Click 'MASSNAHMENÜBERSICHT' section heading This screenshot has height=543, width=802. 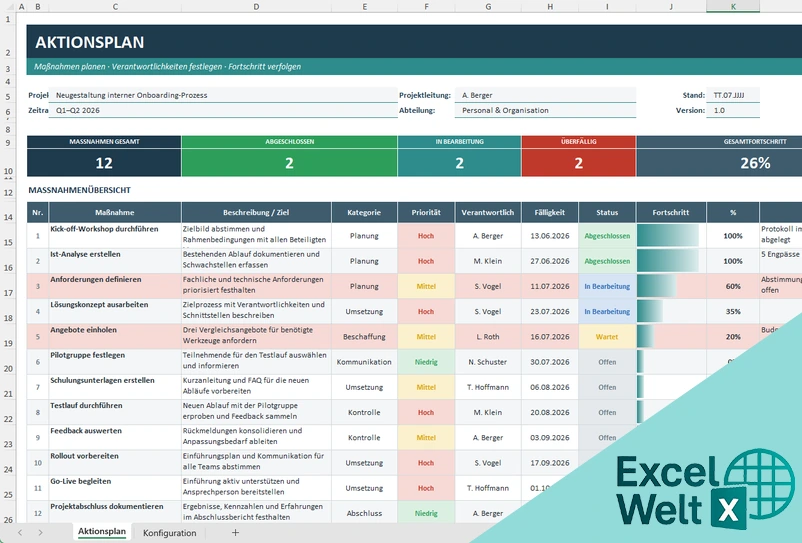pyautogui.click(x=80, y=190)
